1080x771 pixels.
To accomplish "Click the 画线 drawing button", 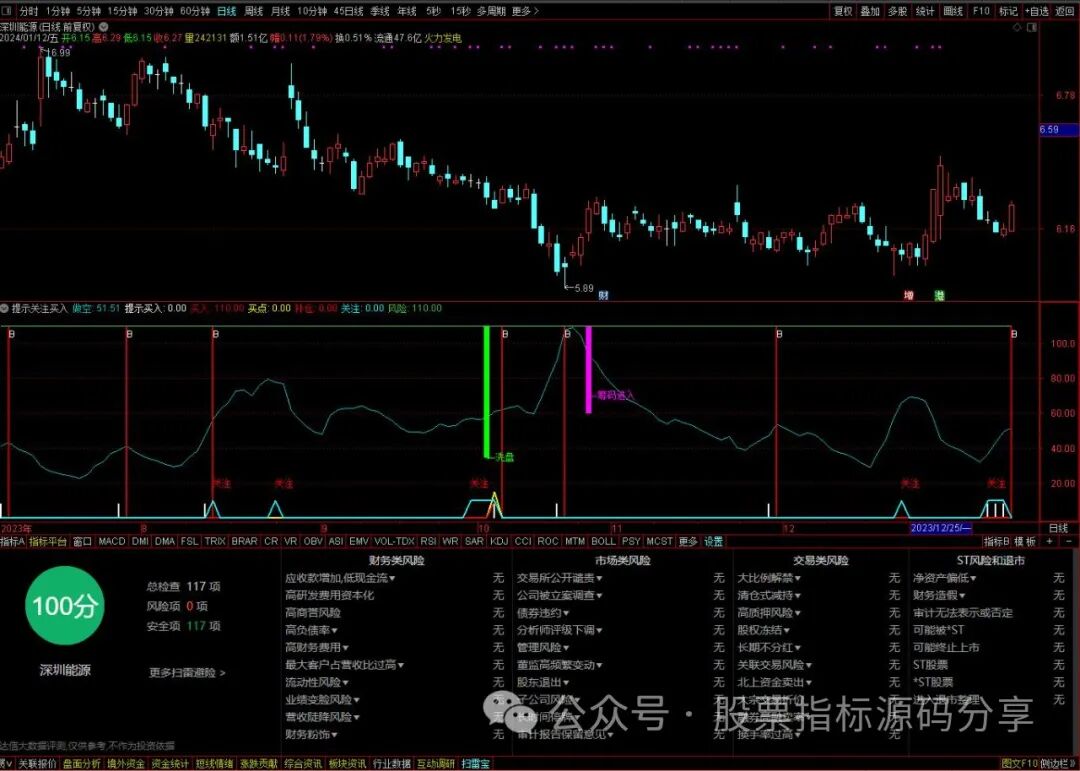I will [x=953, y=11].
